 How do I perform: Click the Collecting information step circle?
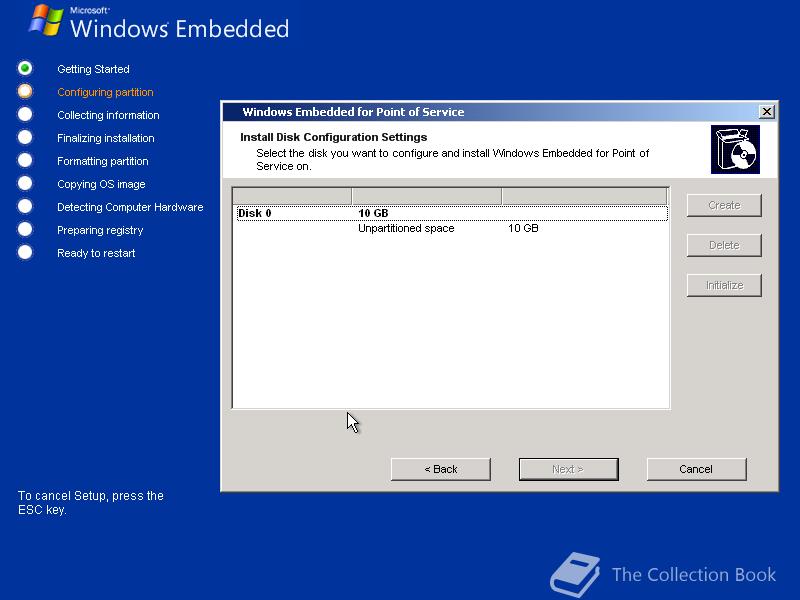[x=25, y=114]
